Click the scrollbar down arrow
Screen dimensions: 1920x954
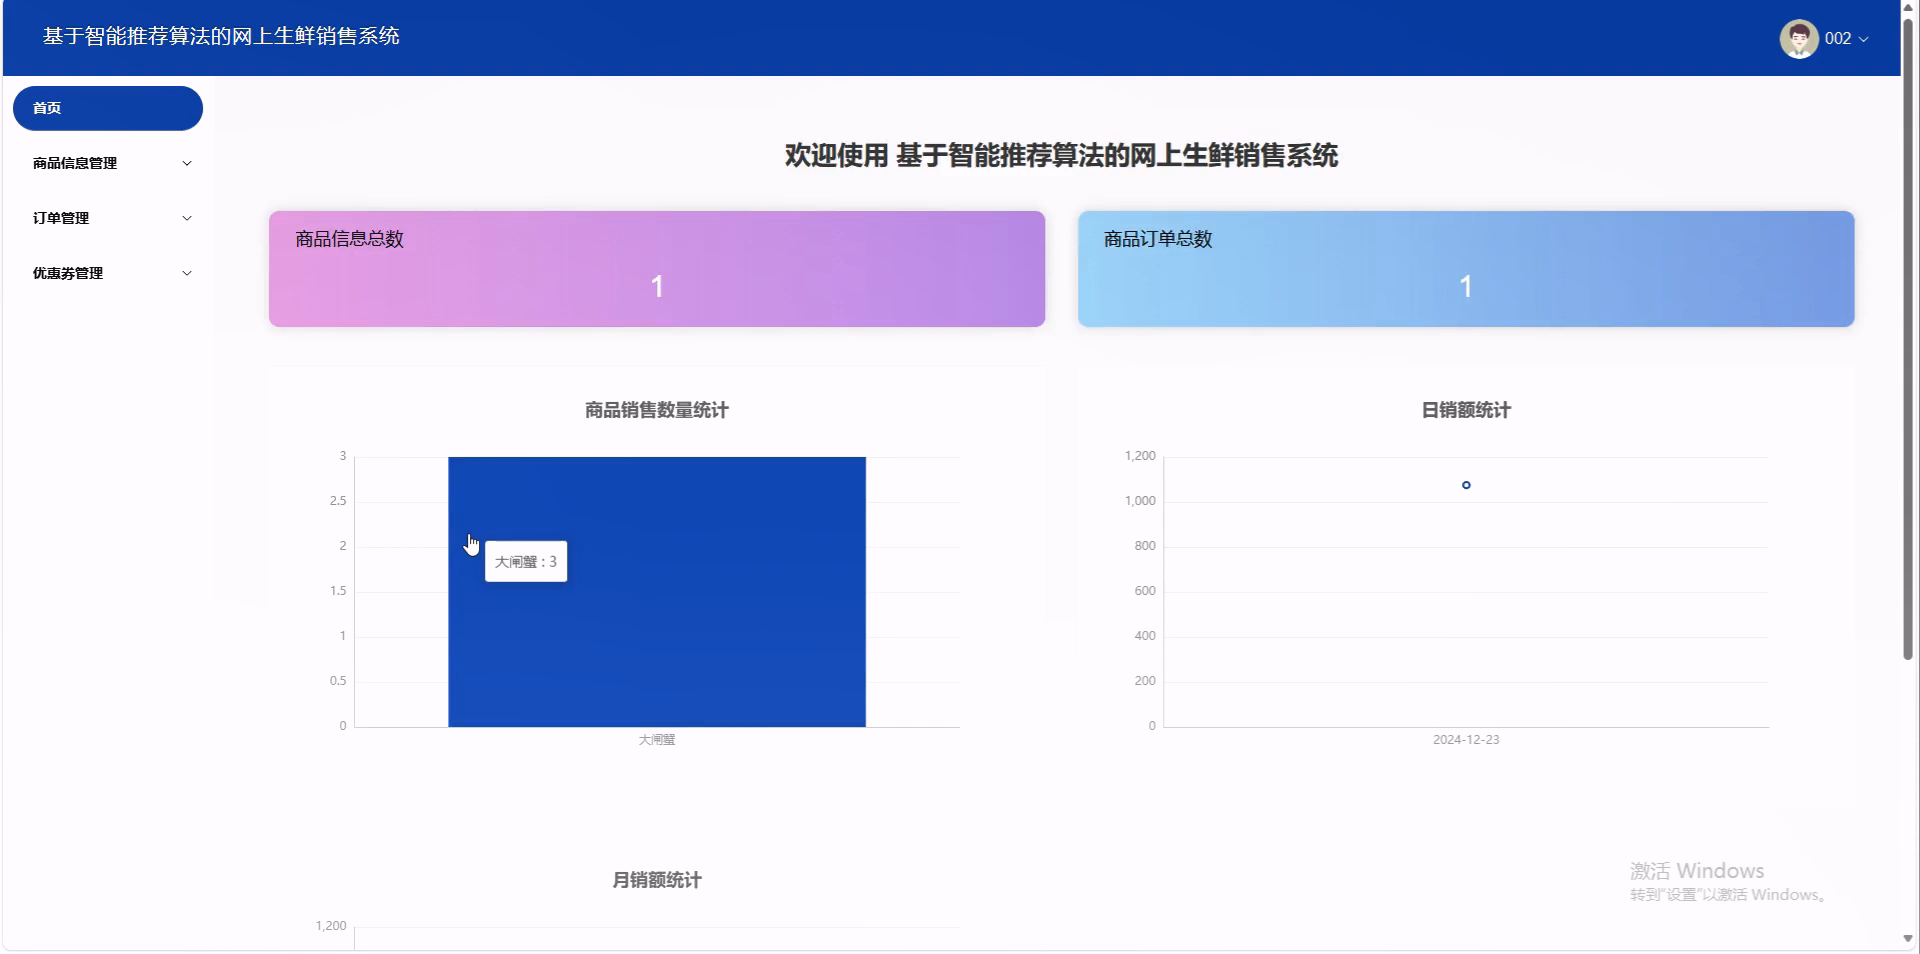pos(1908,939)
